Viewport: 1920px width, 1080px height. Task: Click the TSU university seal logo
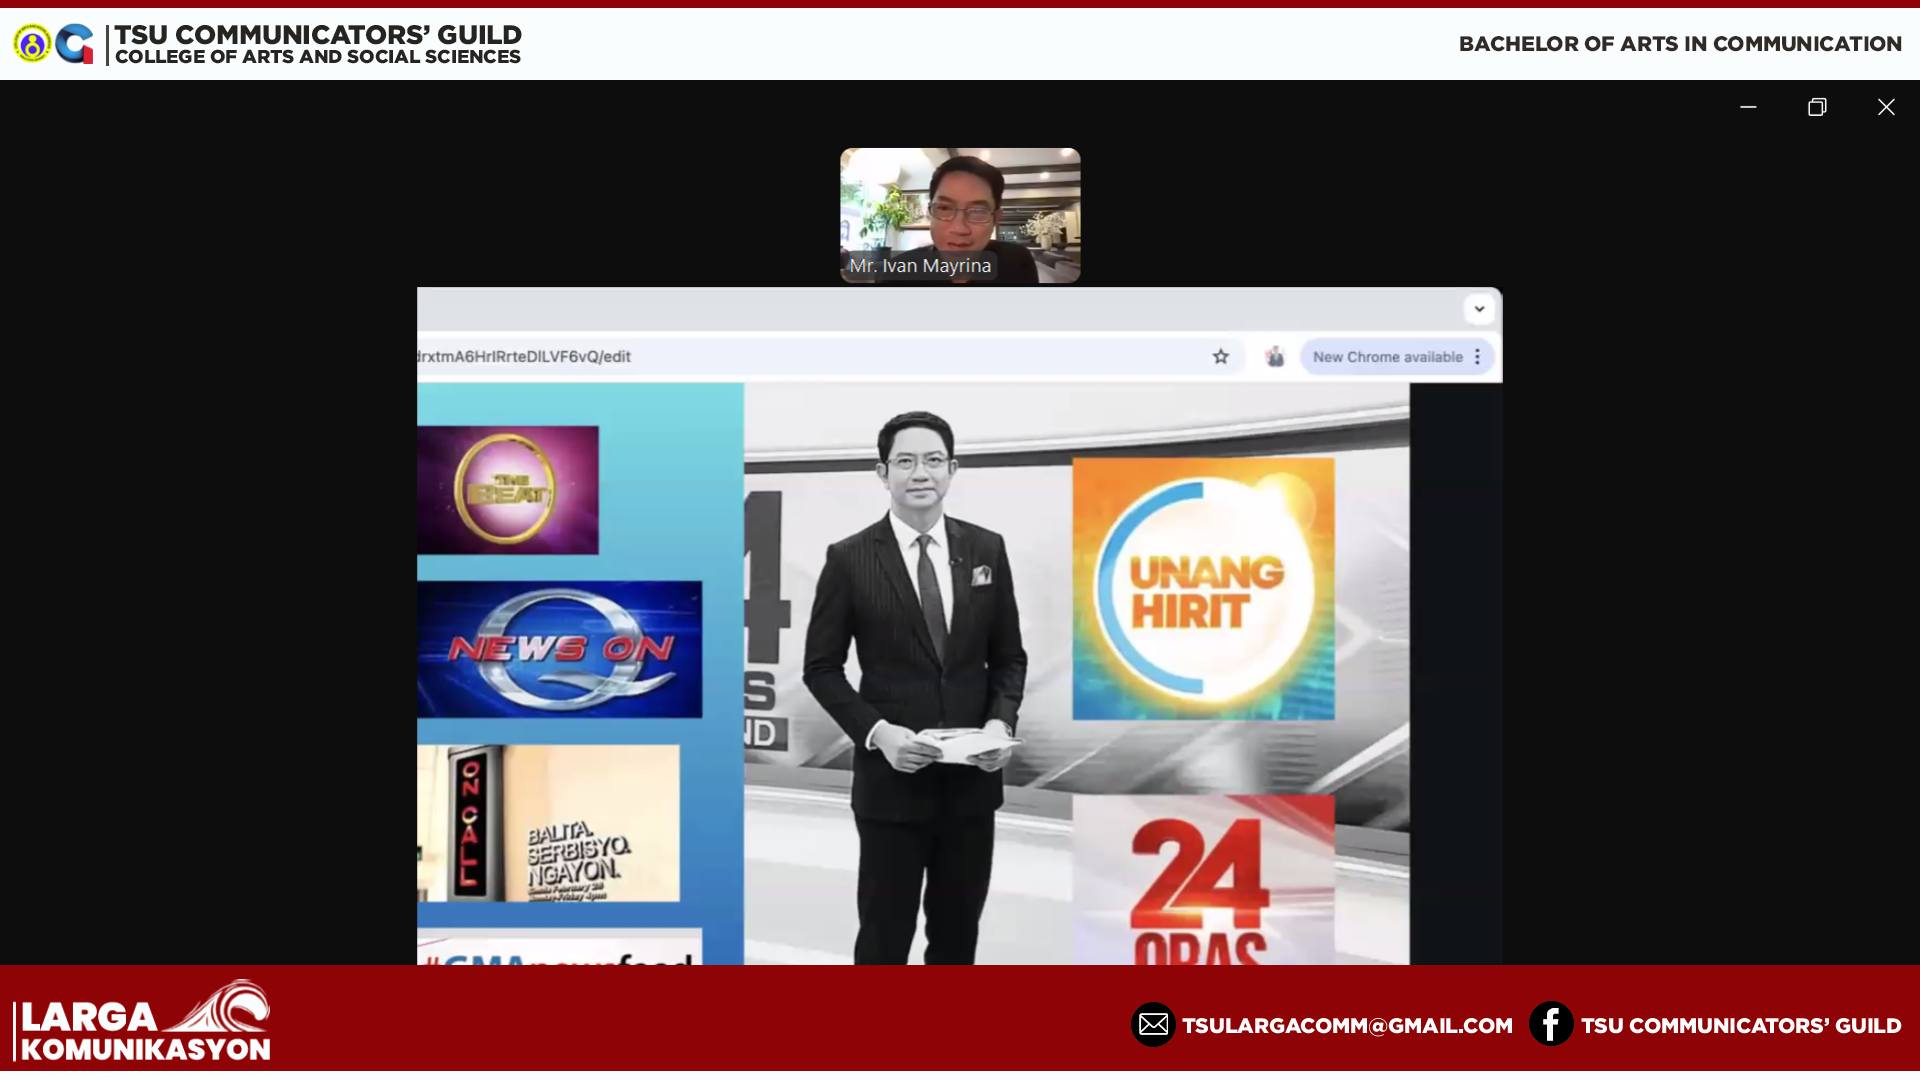pos(32,44)
